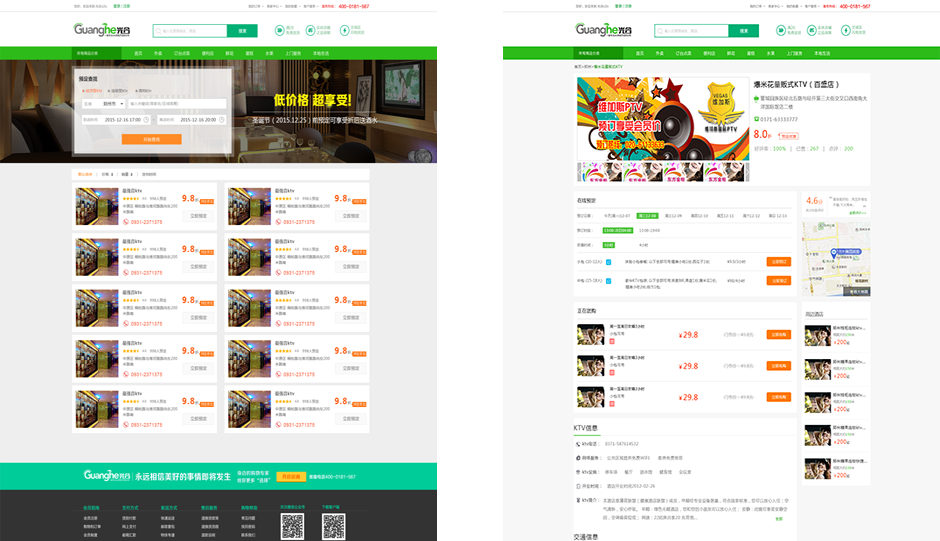Open 外卖 in the left page navigation bar

pos(158,53)
